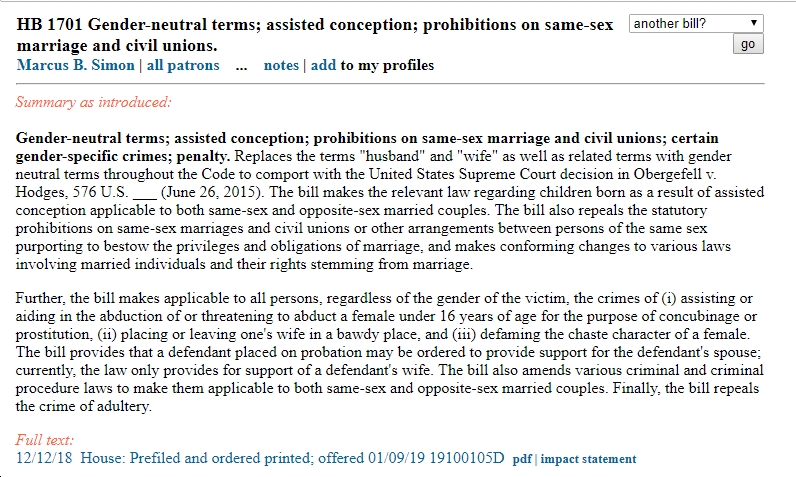Open the notes link

click(281, 65)
